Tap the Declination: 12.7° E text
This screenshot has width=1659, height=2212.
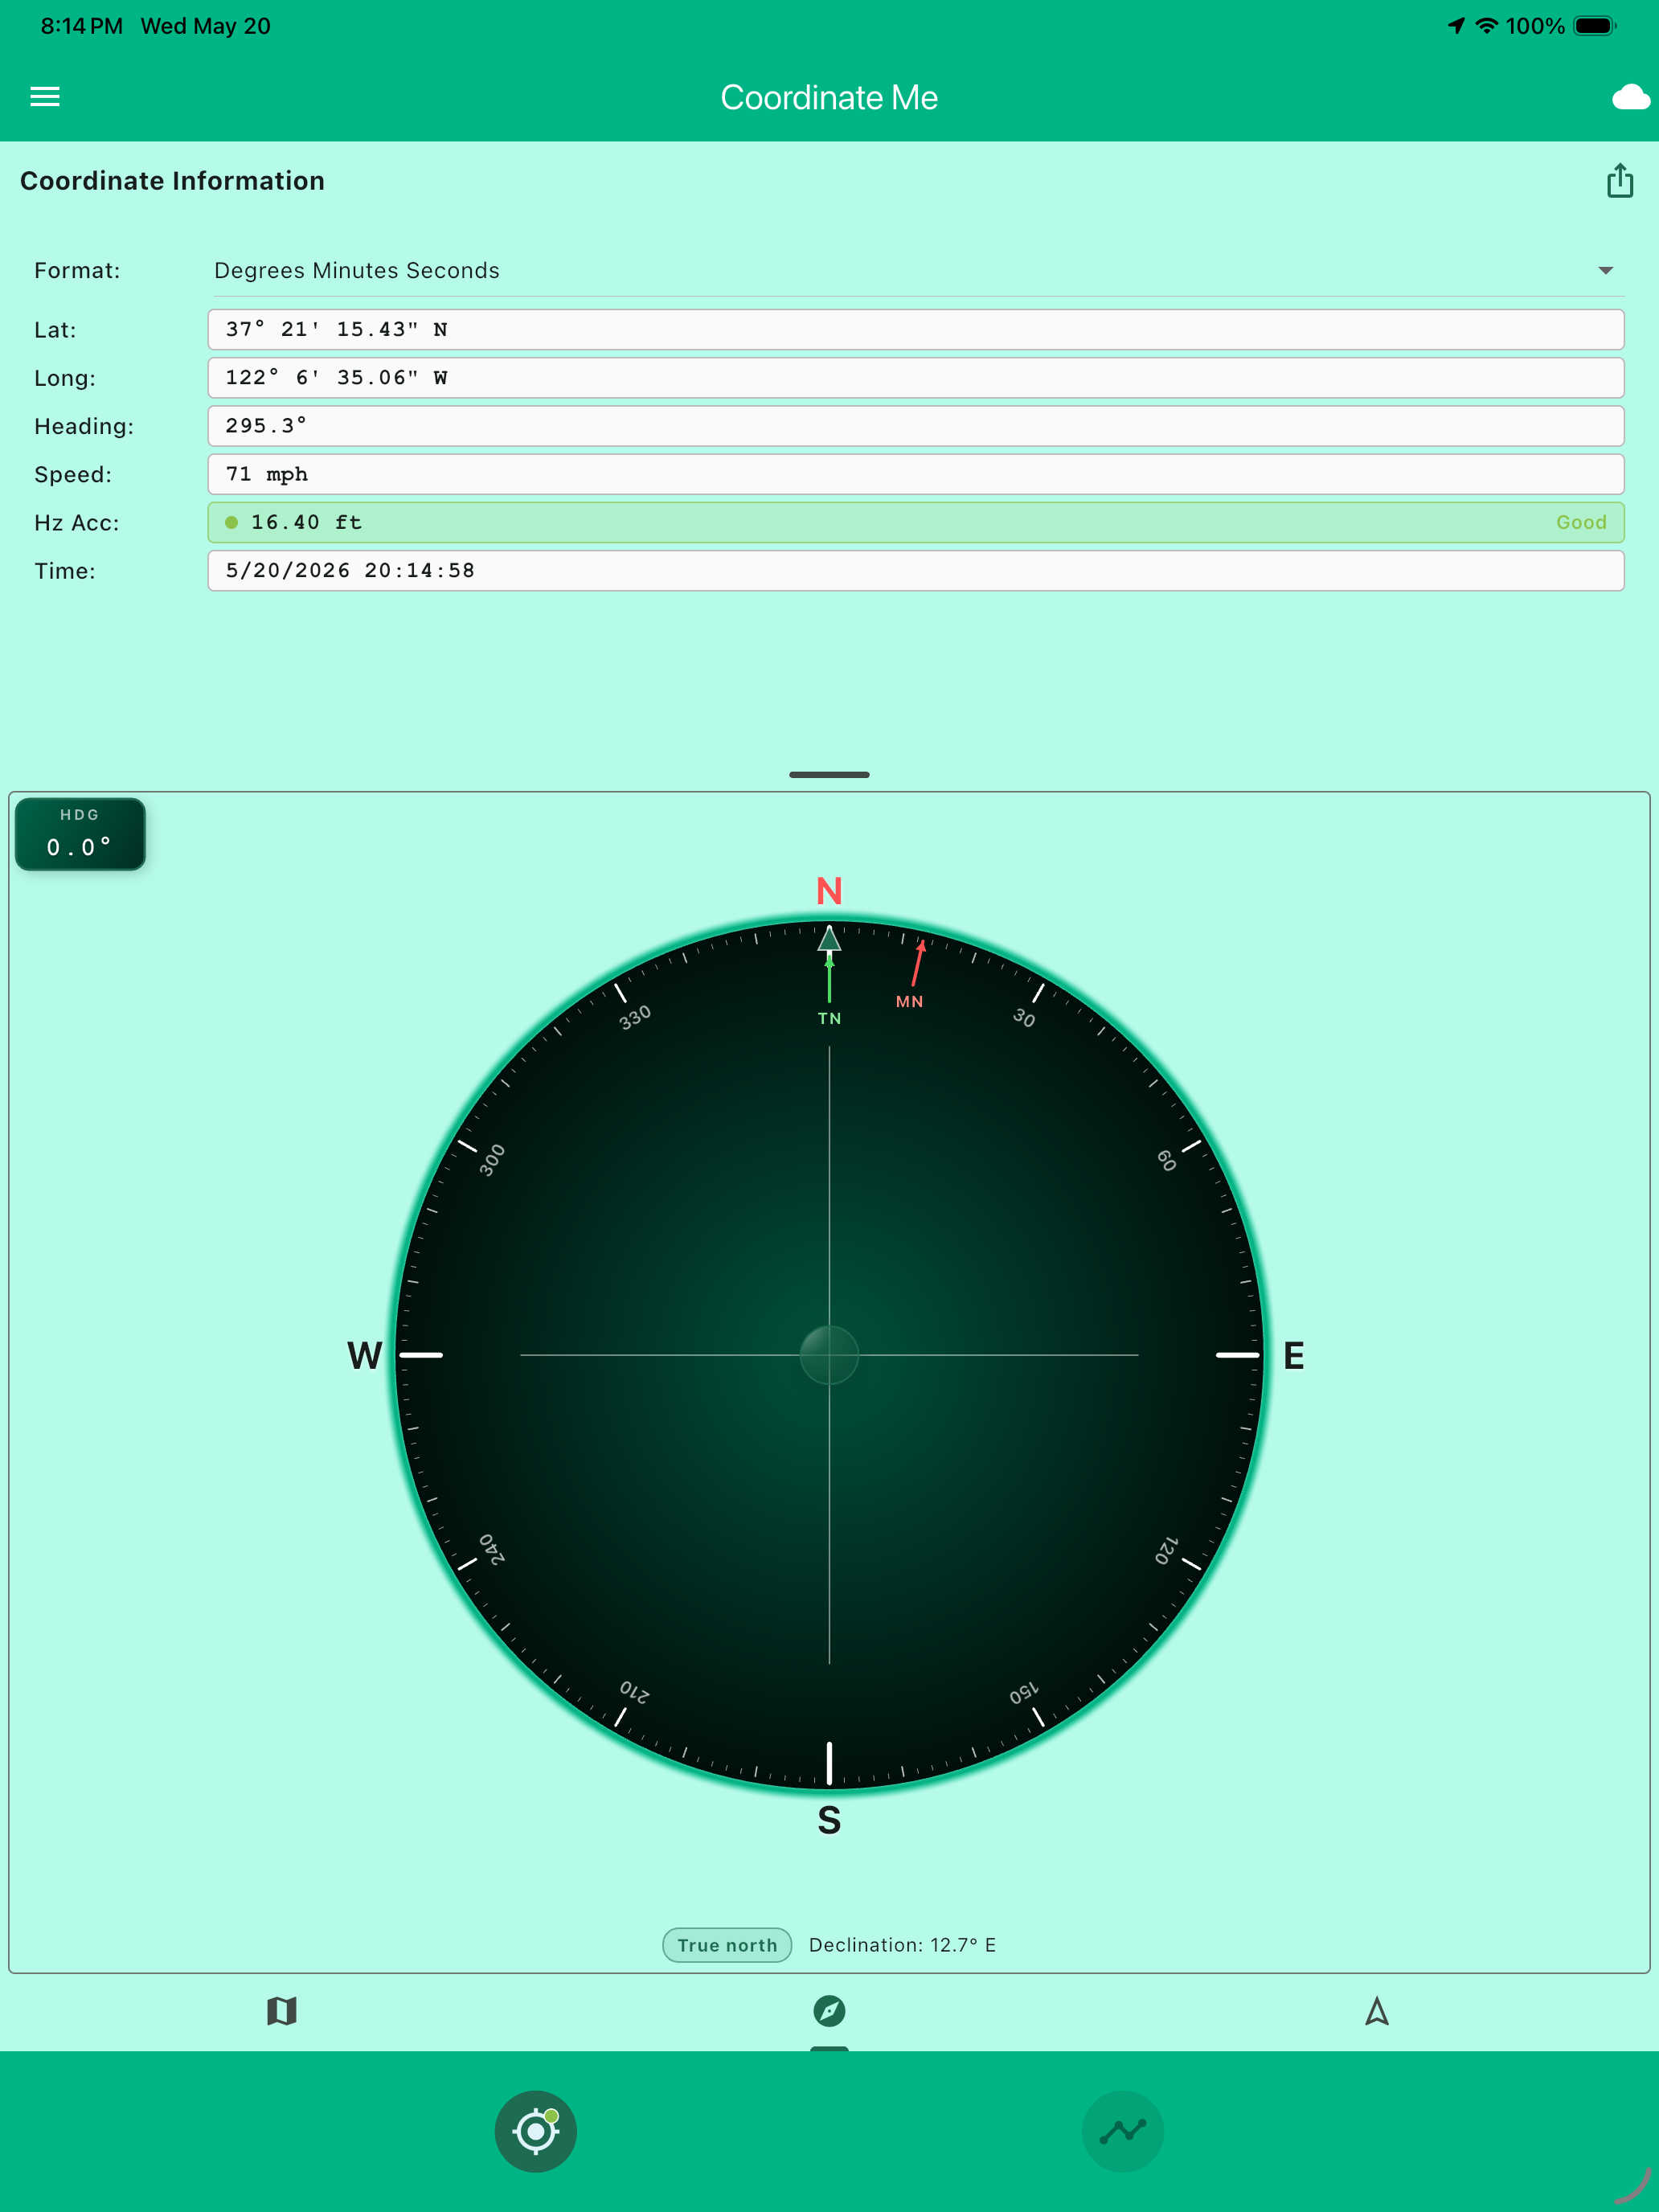point(902,1945)
